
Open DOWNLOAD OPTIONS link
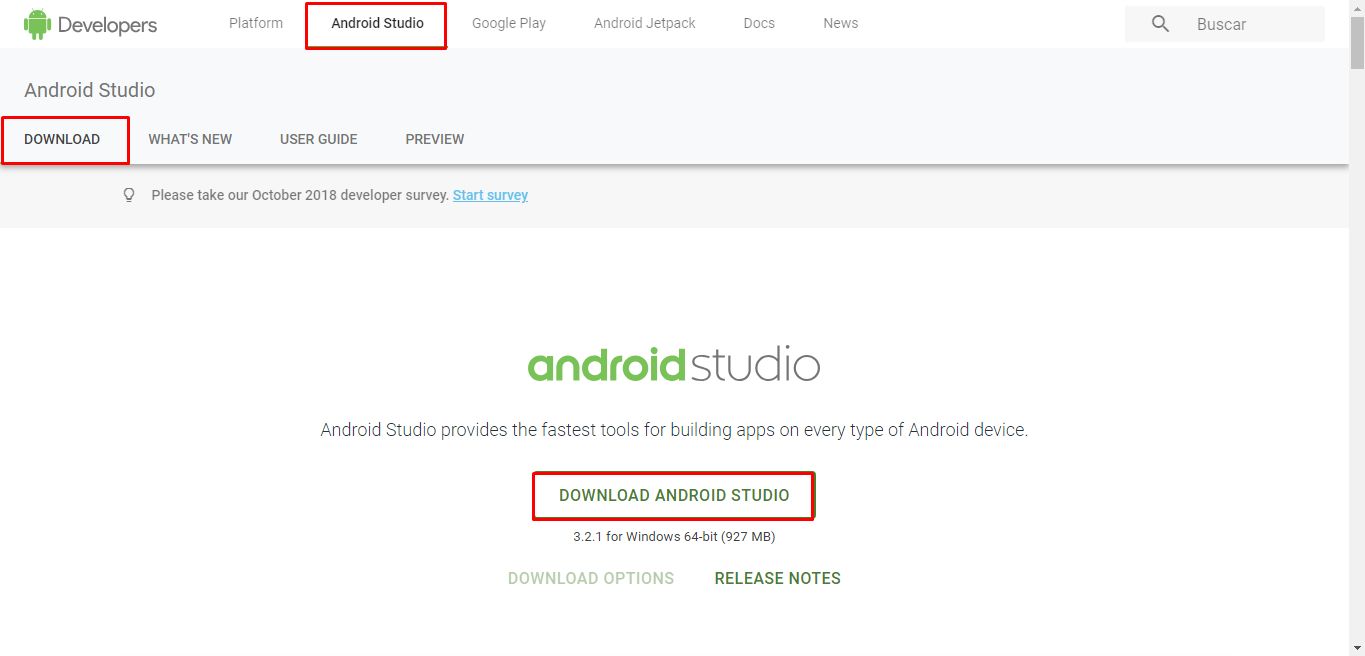[x=591, y=578]
